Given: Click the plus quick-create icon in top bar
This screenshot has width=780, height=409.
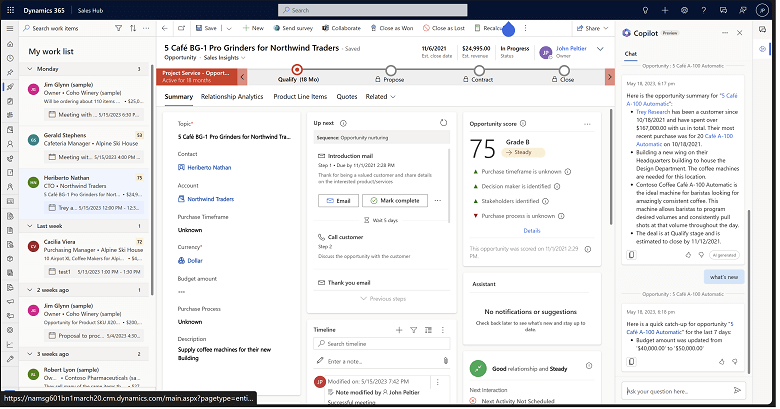Looking at the screenshot, I should point(665,10).
